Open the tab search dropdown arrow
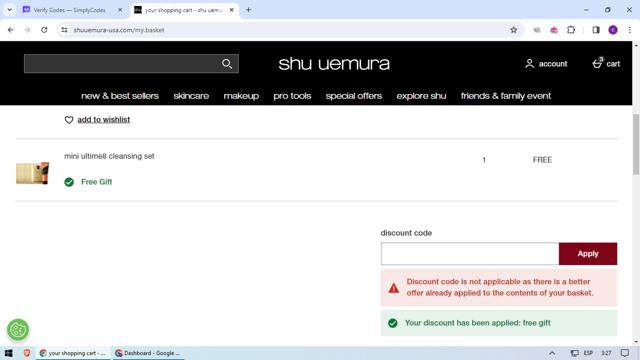The image size is (640, 360). point(9,10)
